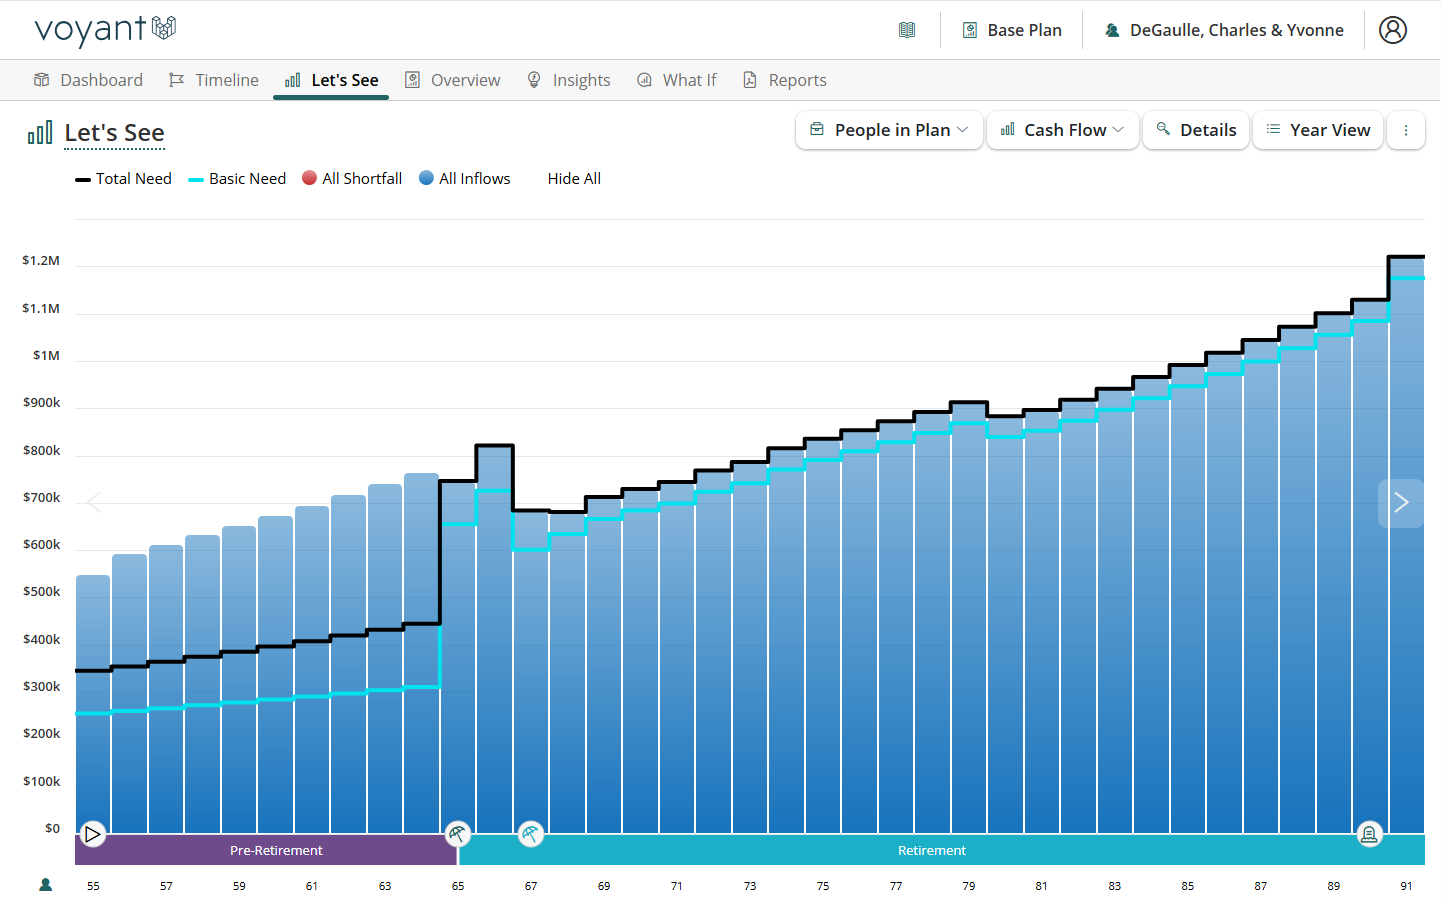Image resolution: width=1441 pixels, height=900 pixels.
Task: Open the book guide icon in header
Action: tap(907, 30)
